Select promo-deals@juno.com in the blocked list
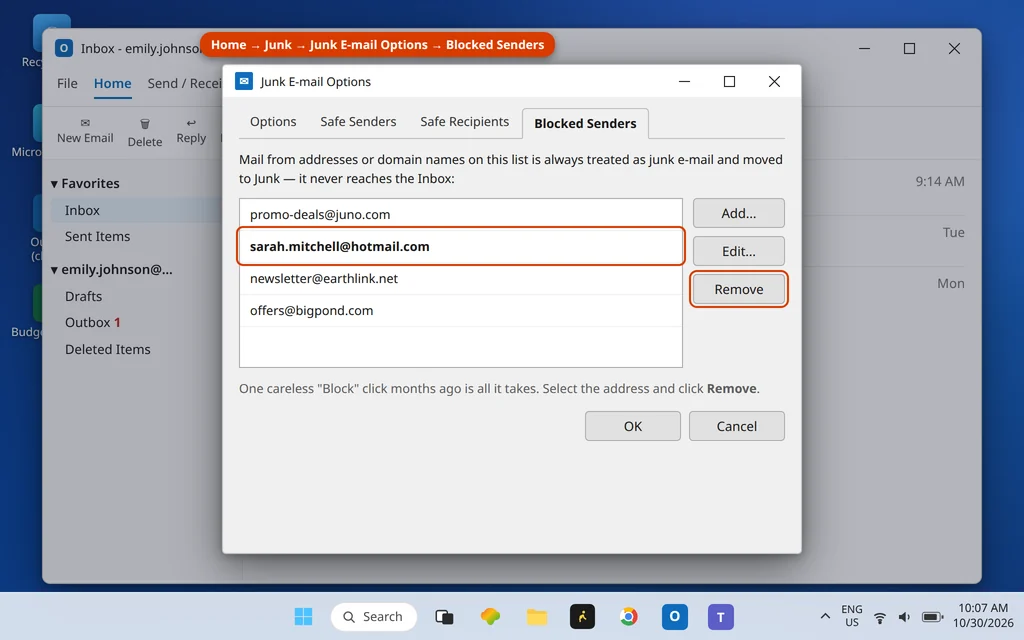The image size is (1024, 640). [460, 214]
